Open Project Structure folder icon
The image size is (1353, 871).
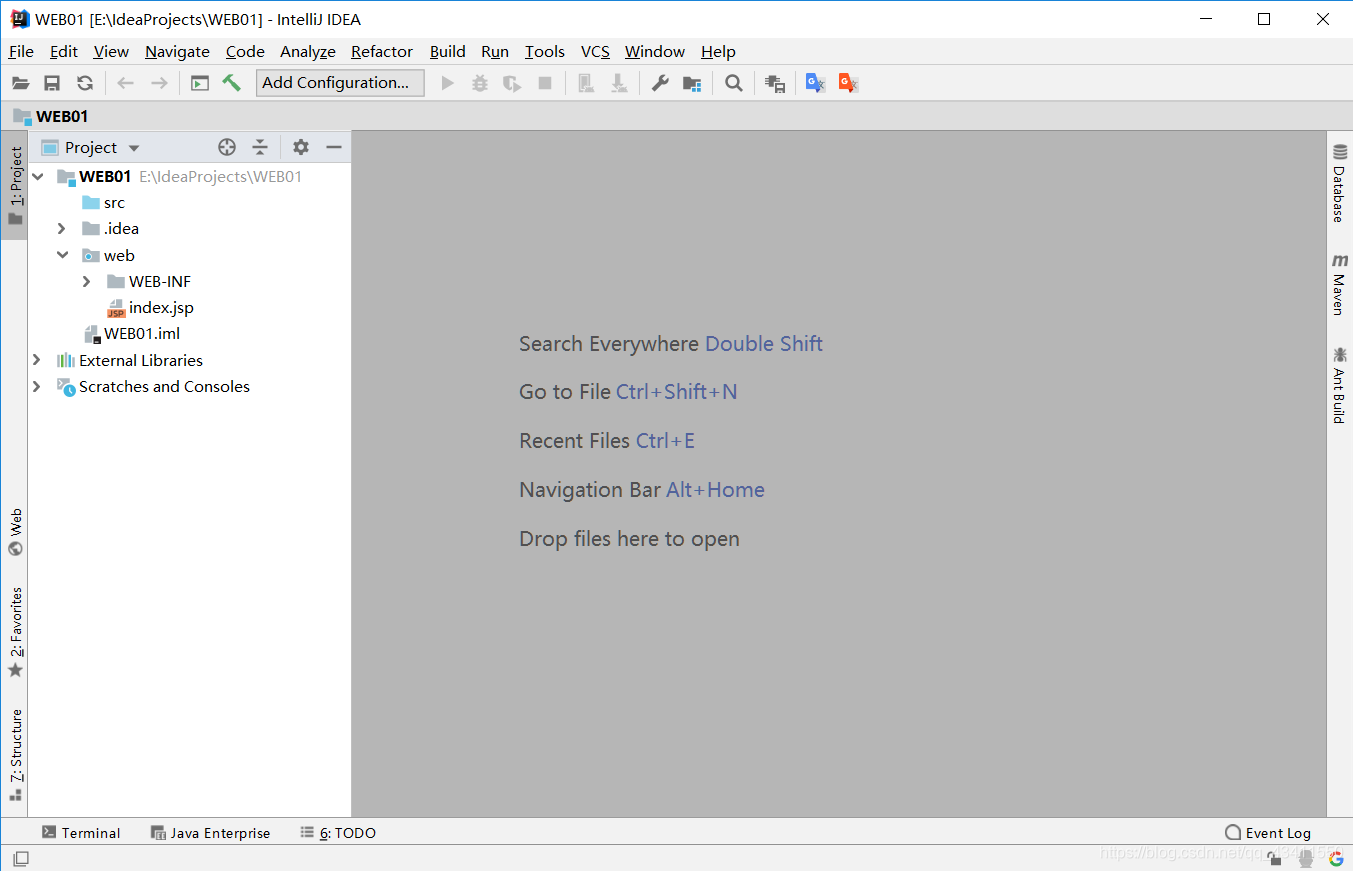point(692,83)
